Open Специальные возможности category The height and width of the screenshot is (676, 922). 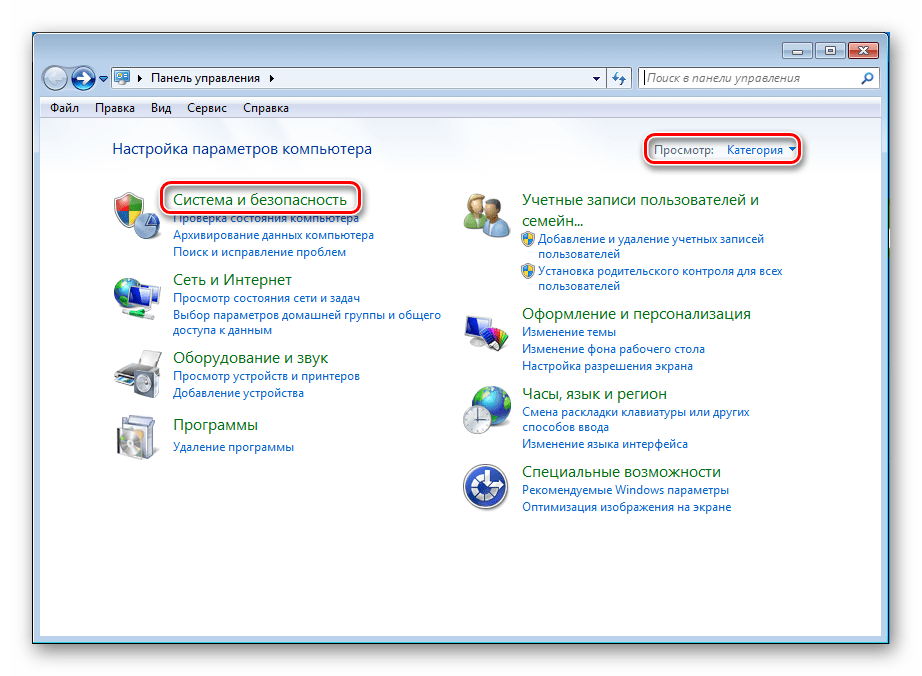(x=622, y=472)
